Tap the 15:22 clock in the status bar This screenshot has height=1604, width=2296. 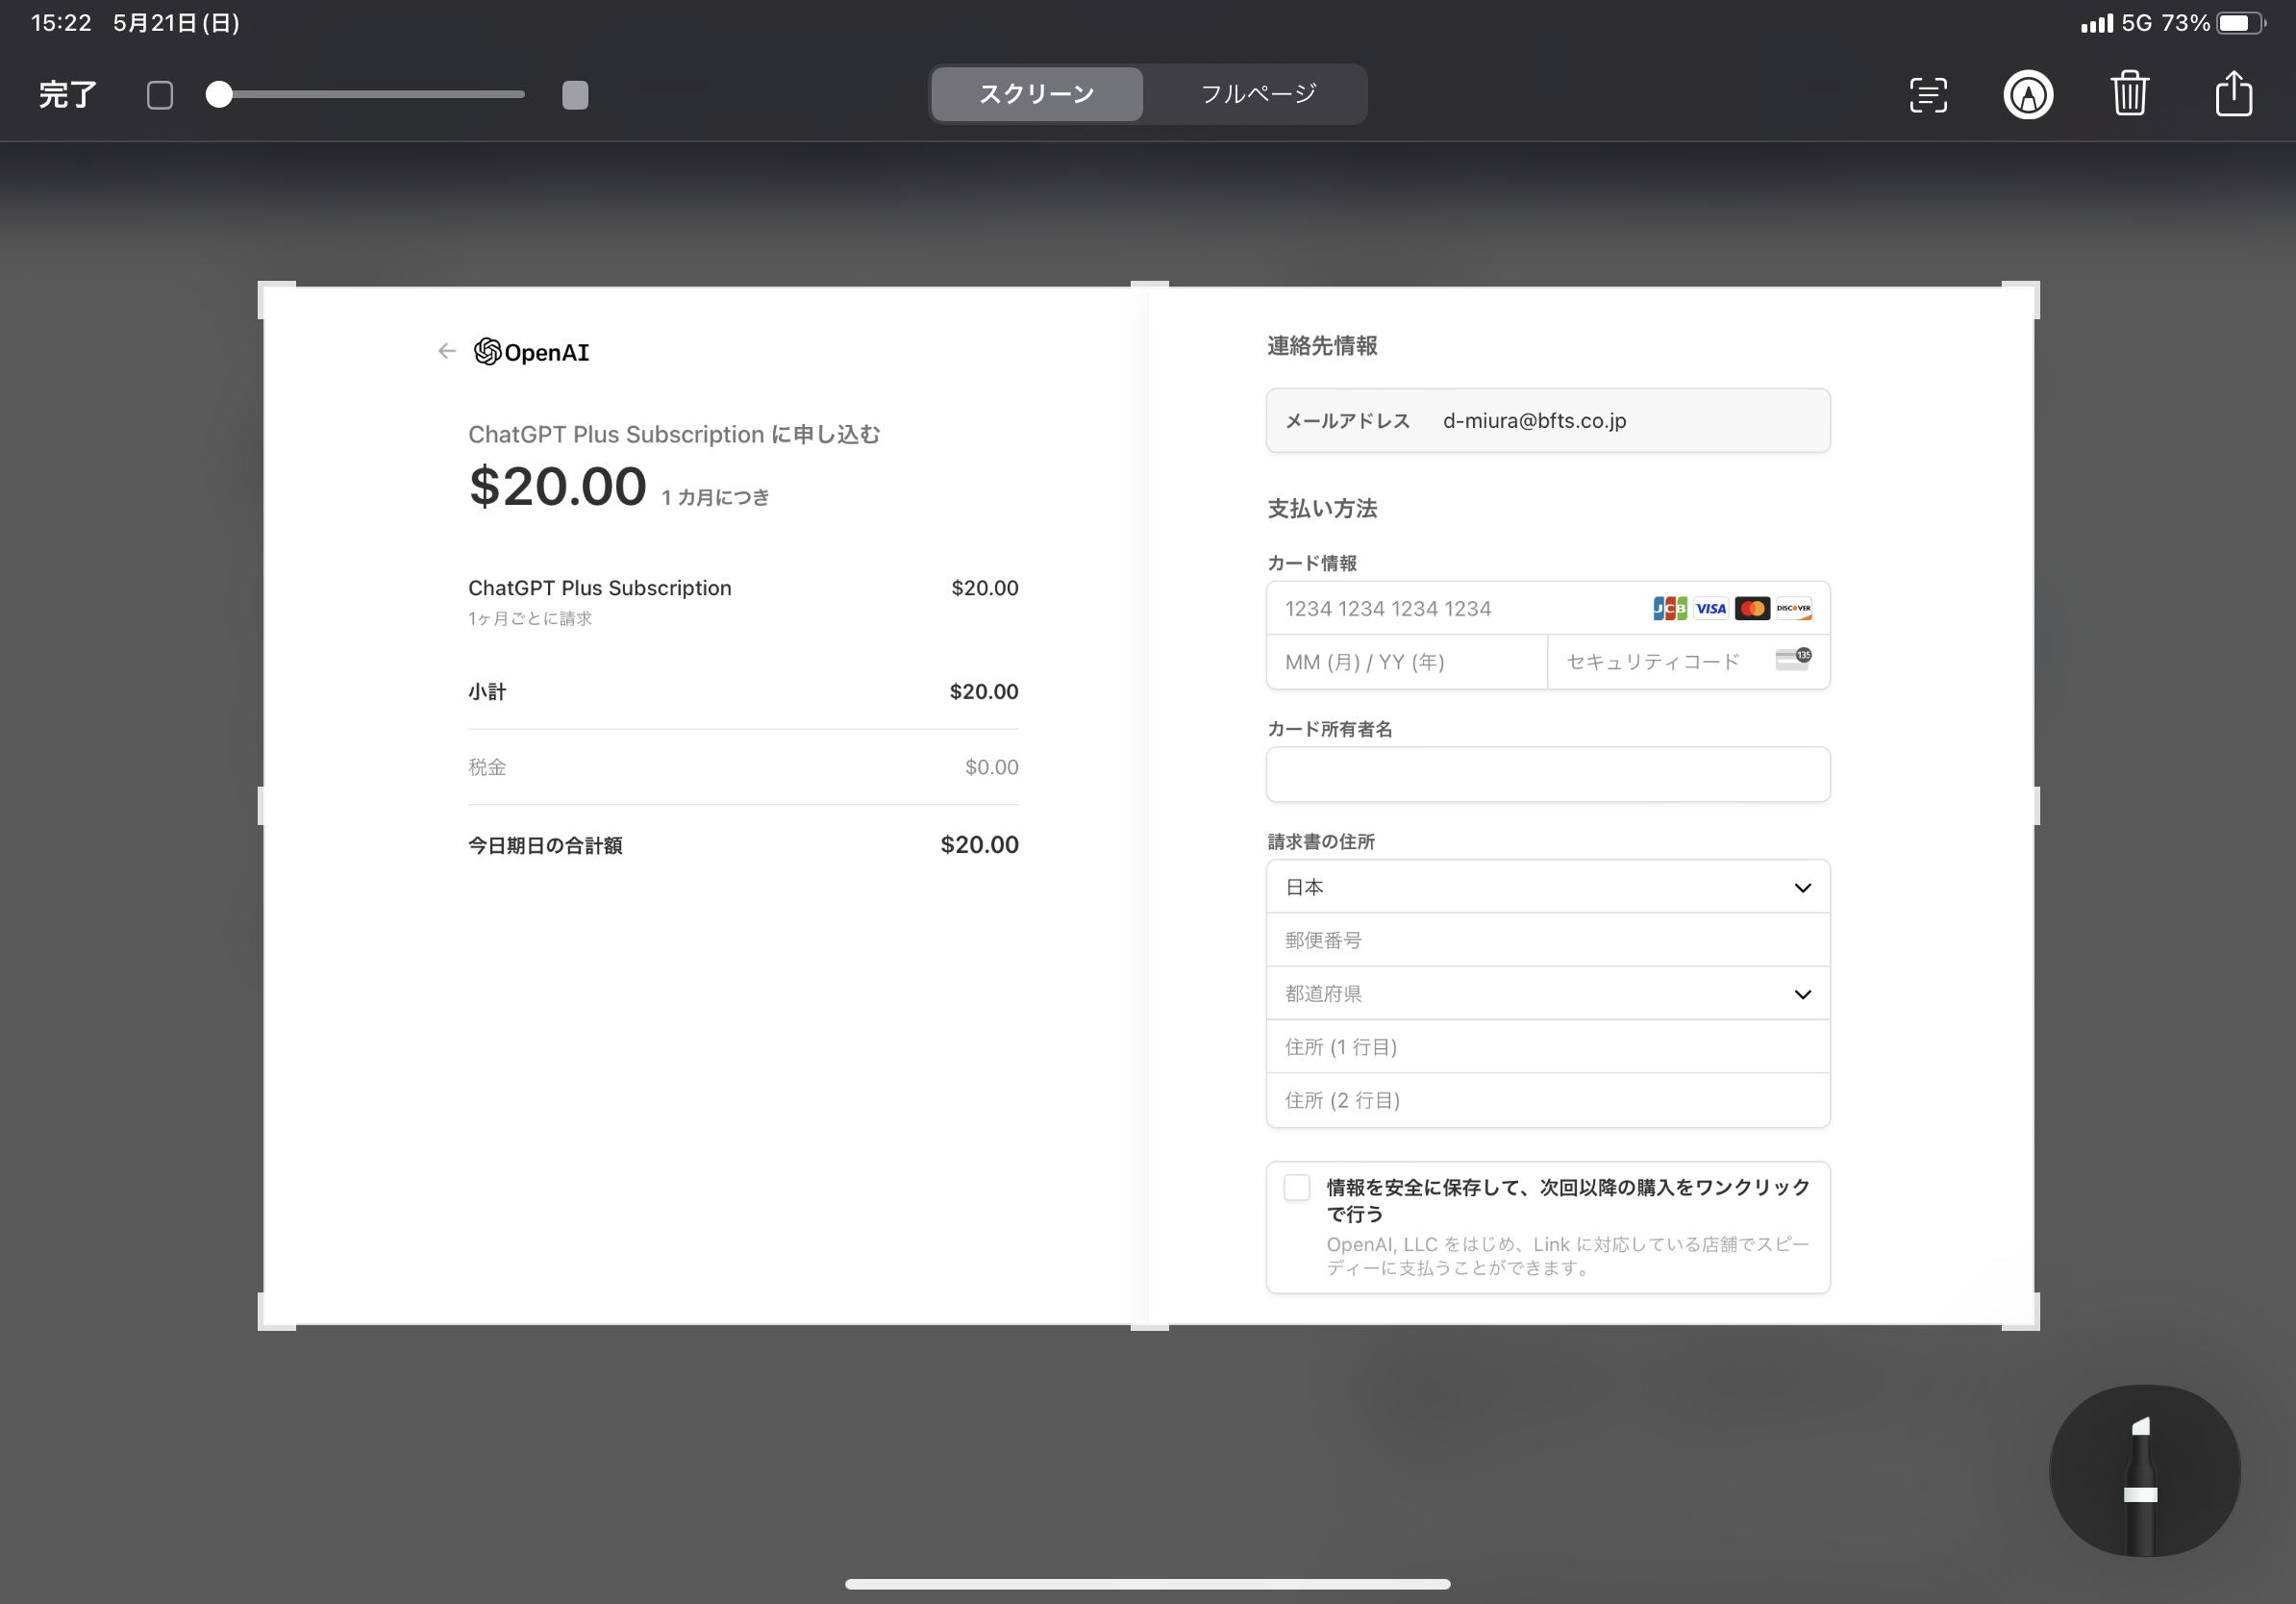[x=61, y=23]
